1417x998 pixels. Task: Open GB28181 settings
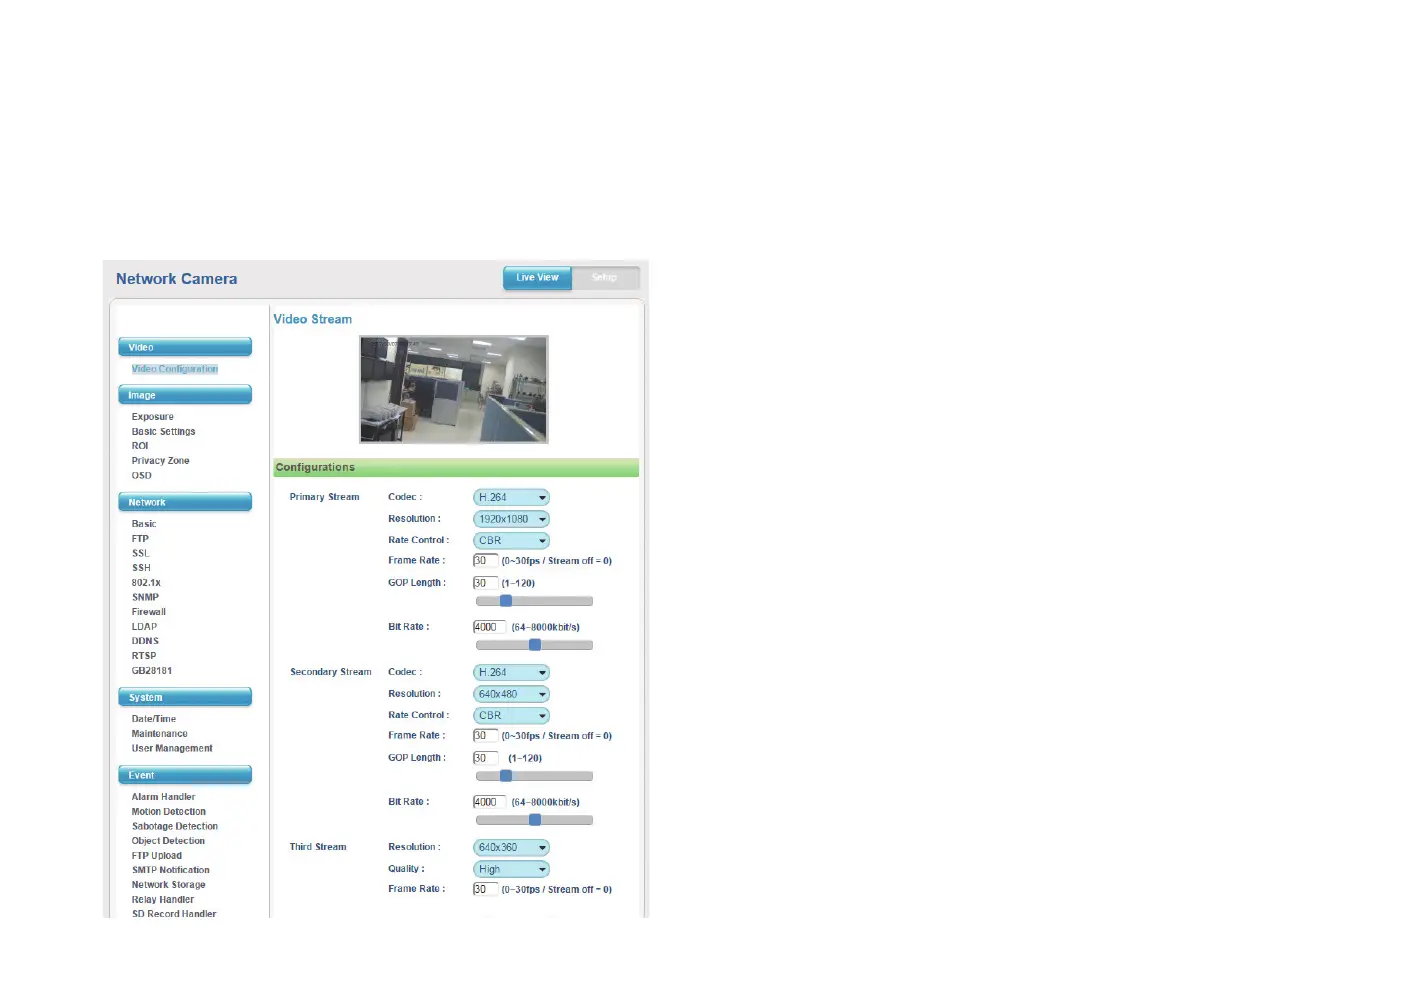click(x=152, y=671)
